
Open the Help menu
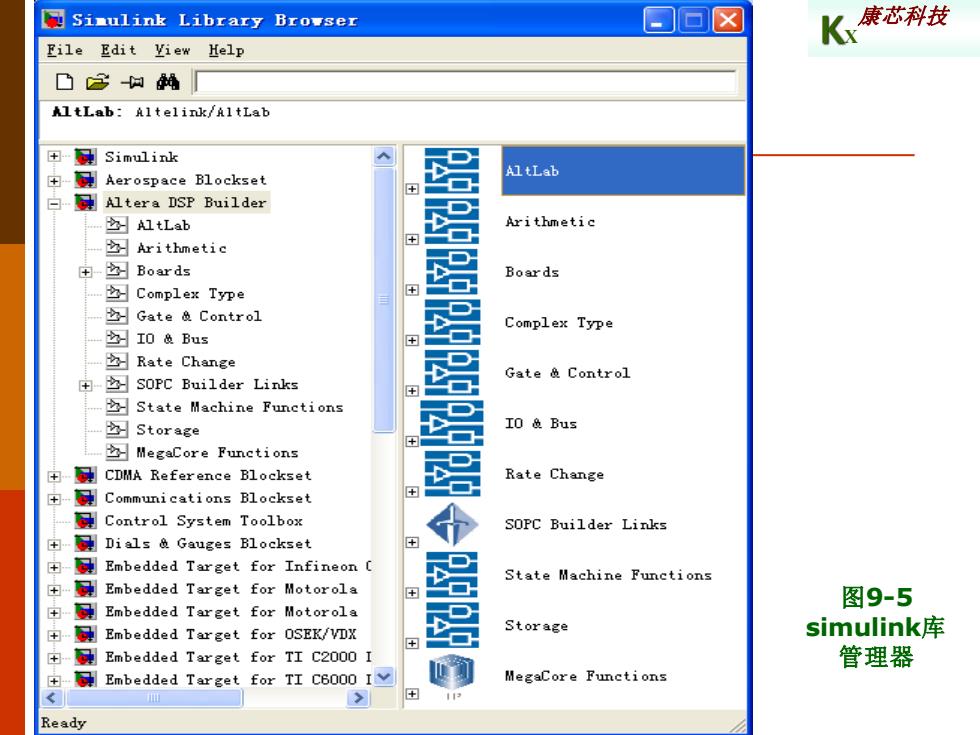226,50
